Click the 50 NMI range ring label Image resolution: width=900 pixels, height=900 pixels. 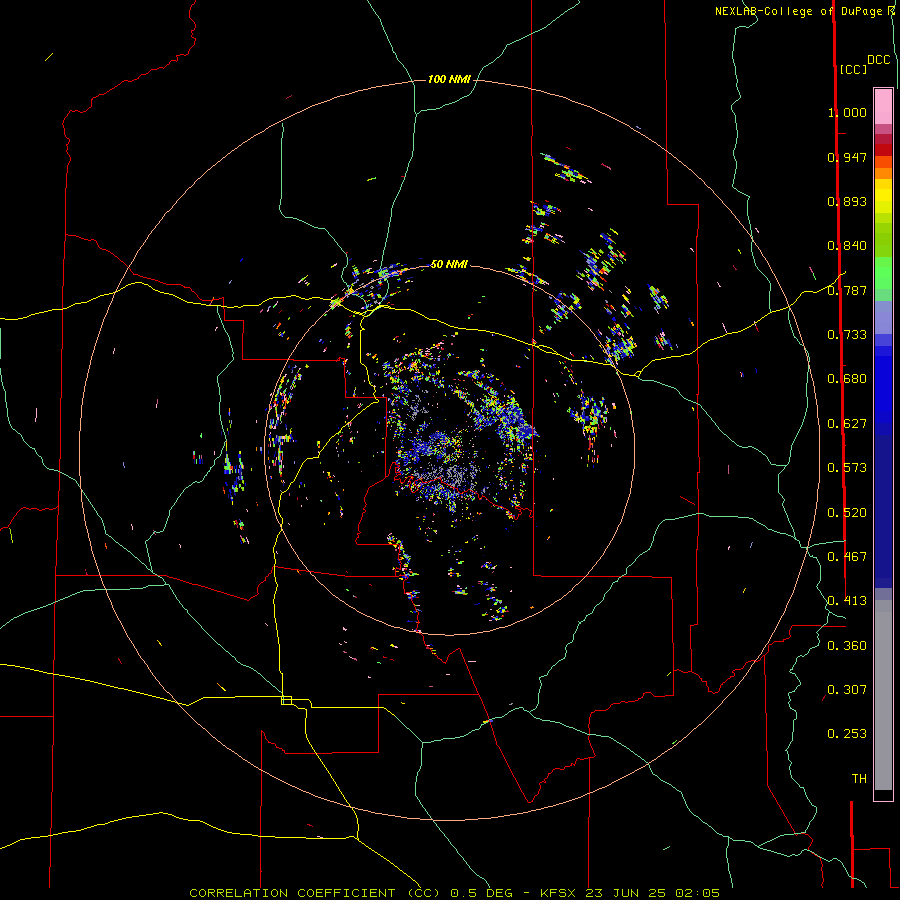(x=449, y=264)
